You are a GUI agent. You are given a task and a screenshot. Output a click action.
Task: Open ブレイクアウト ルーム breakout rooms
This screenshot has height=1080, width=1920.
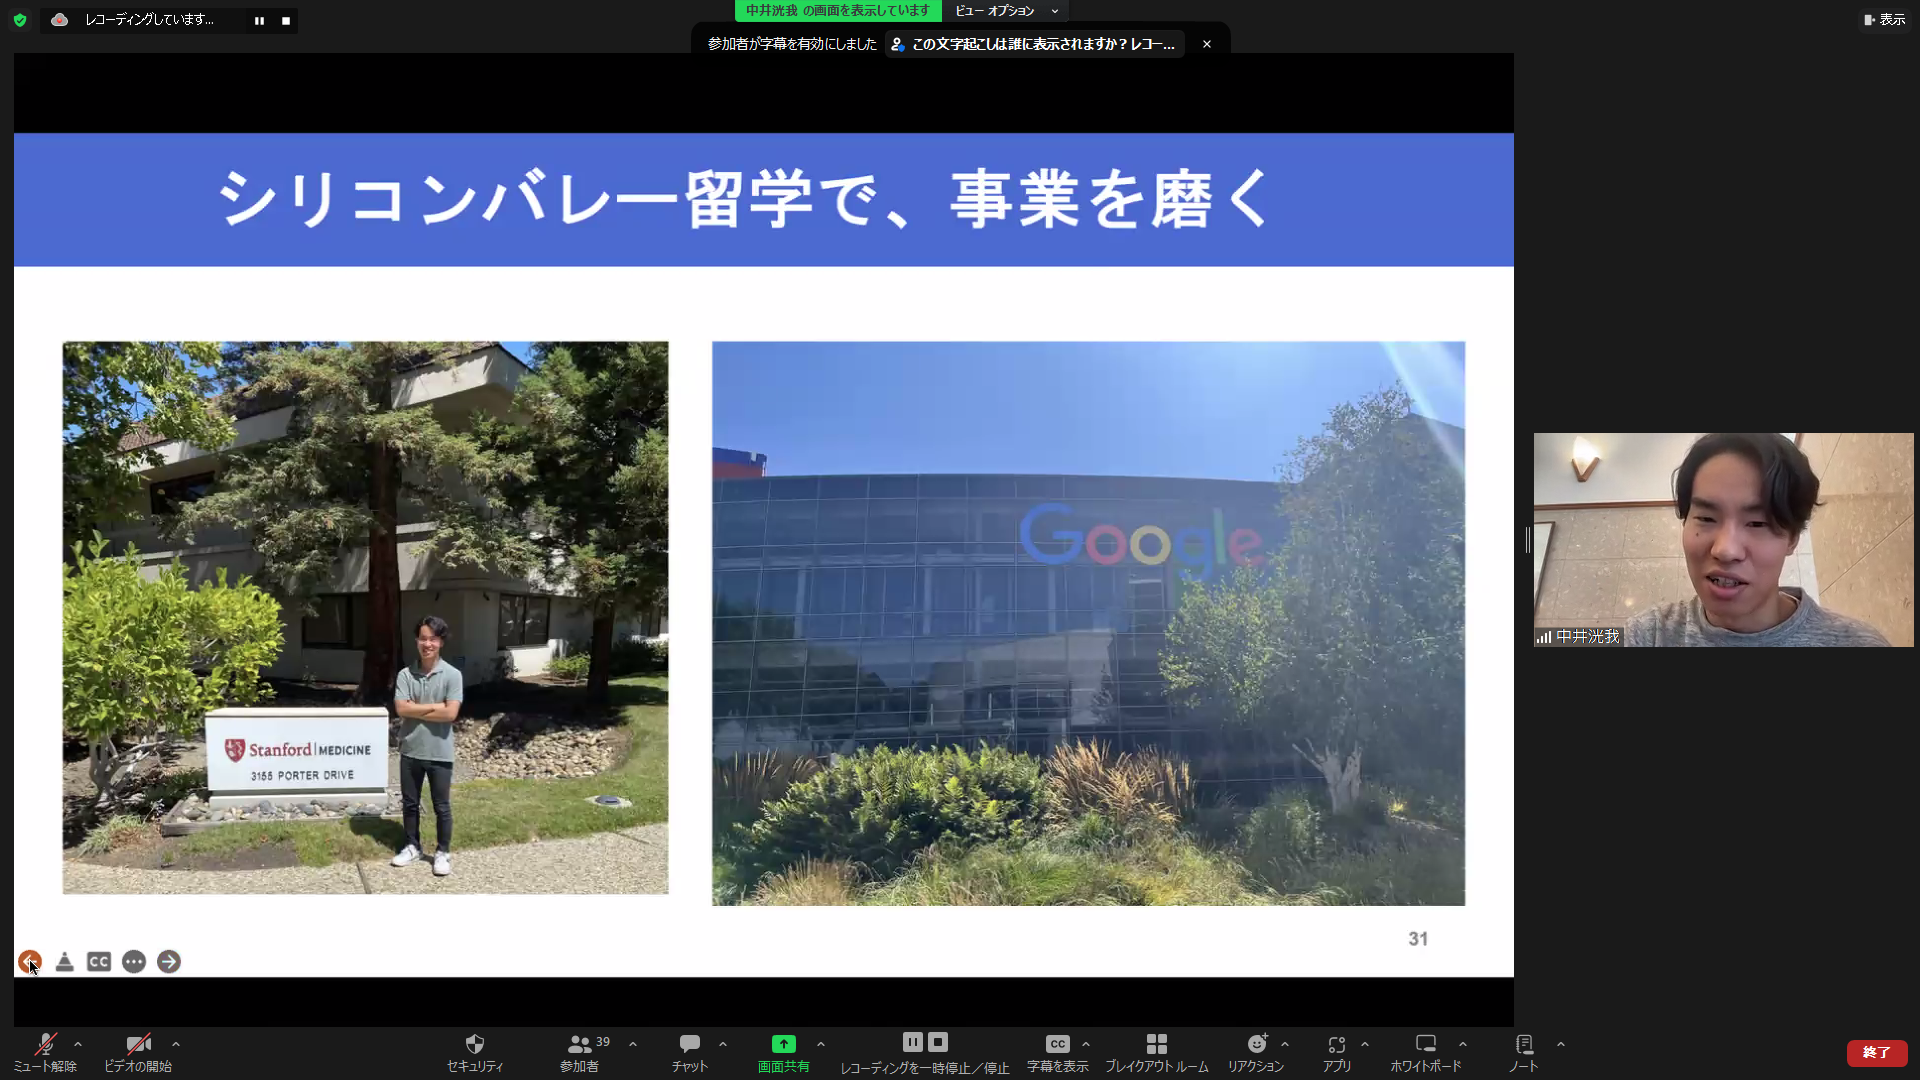1157,1053
